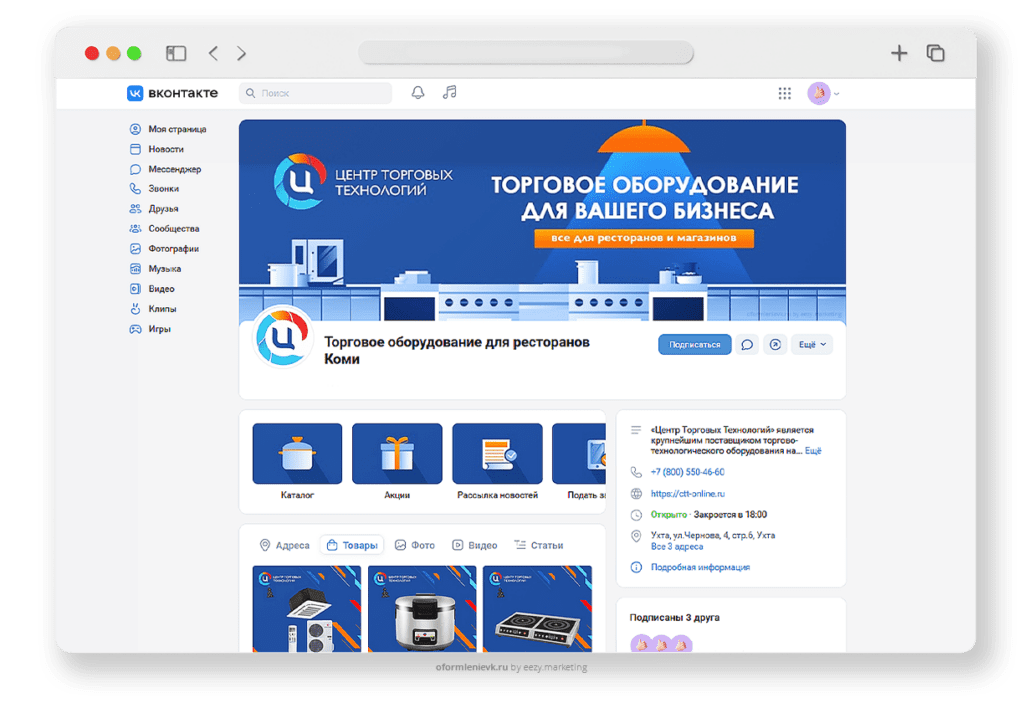Image resolution: width=1024 pixels, height=708 pixels.
Task: Click the Игры gamepad icon
Action: (x=135, y=329)
